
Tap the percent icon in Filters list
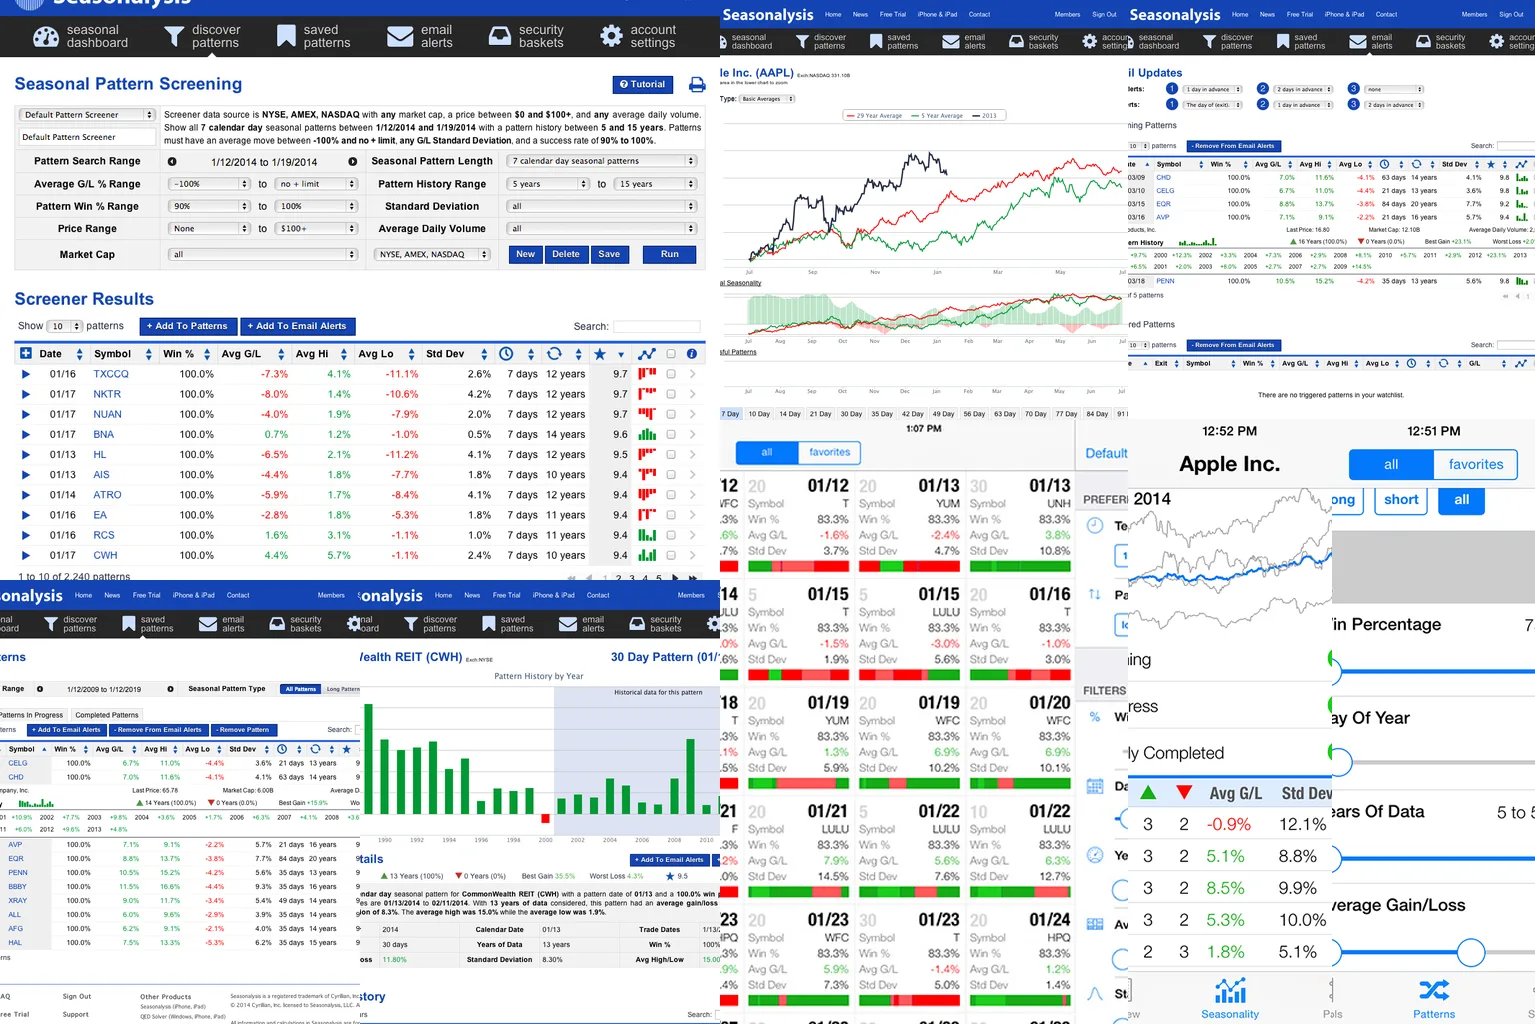tap(1095, 717)
